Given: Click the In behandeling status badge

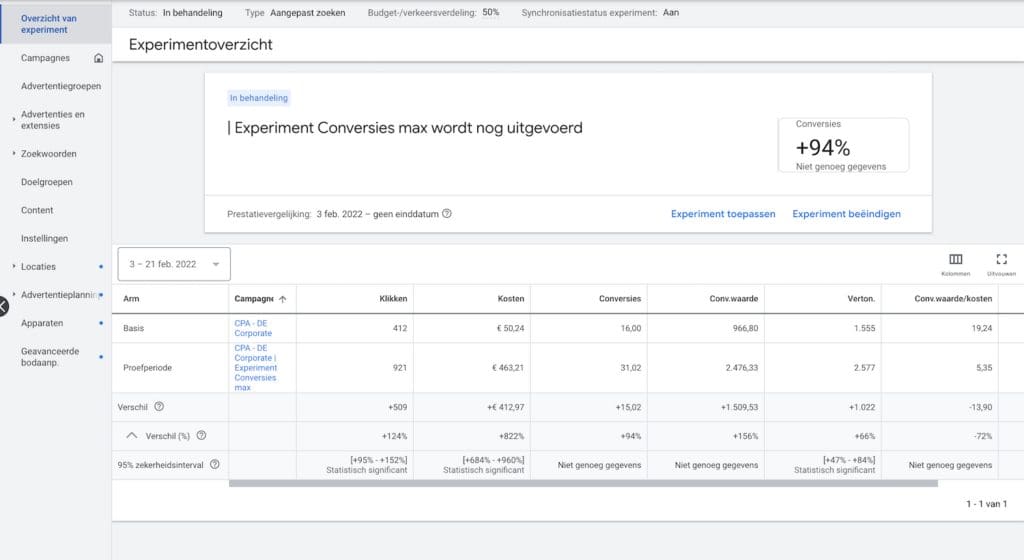Looking at the screenshot, I should coord(259,98).
